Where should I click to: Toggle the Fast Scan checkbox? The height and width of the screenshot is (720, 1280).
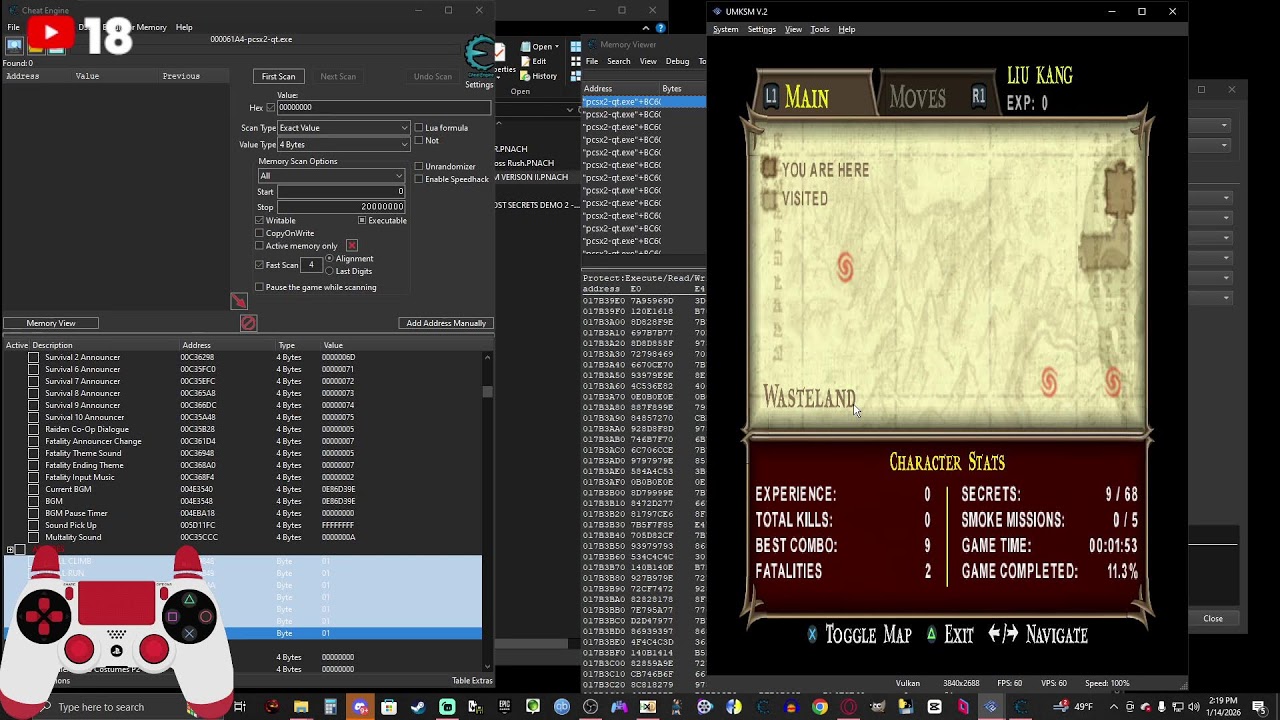tap(260, 265)
